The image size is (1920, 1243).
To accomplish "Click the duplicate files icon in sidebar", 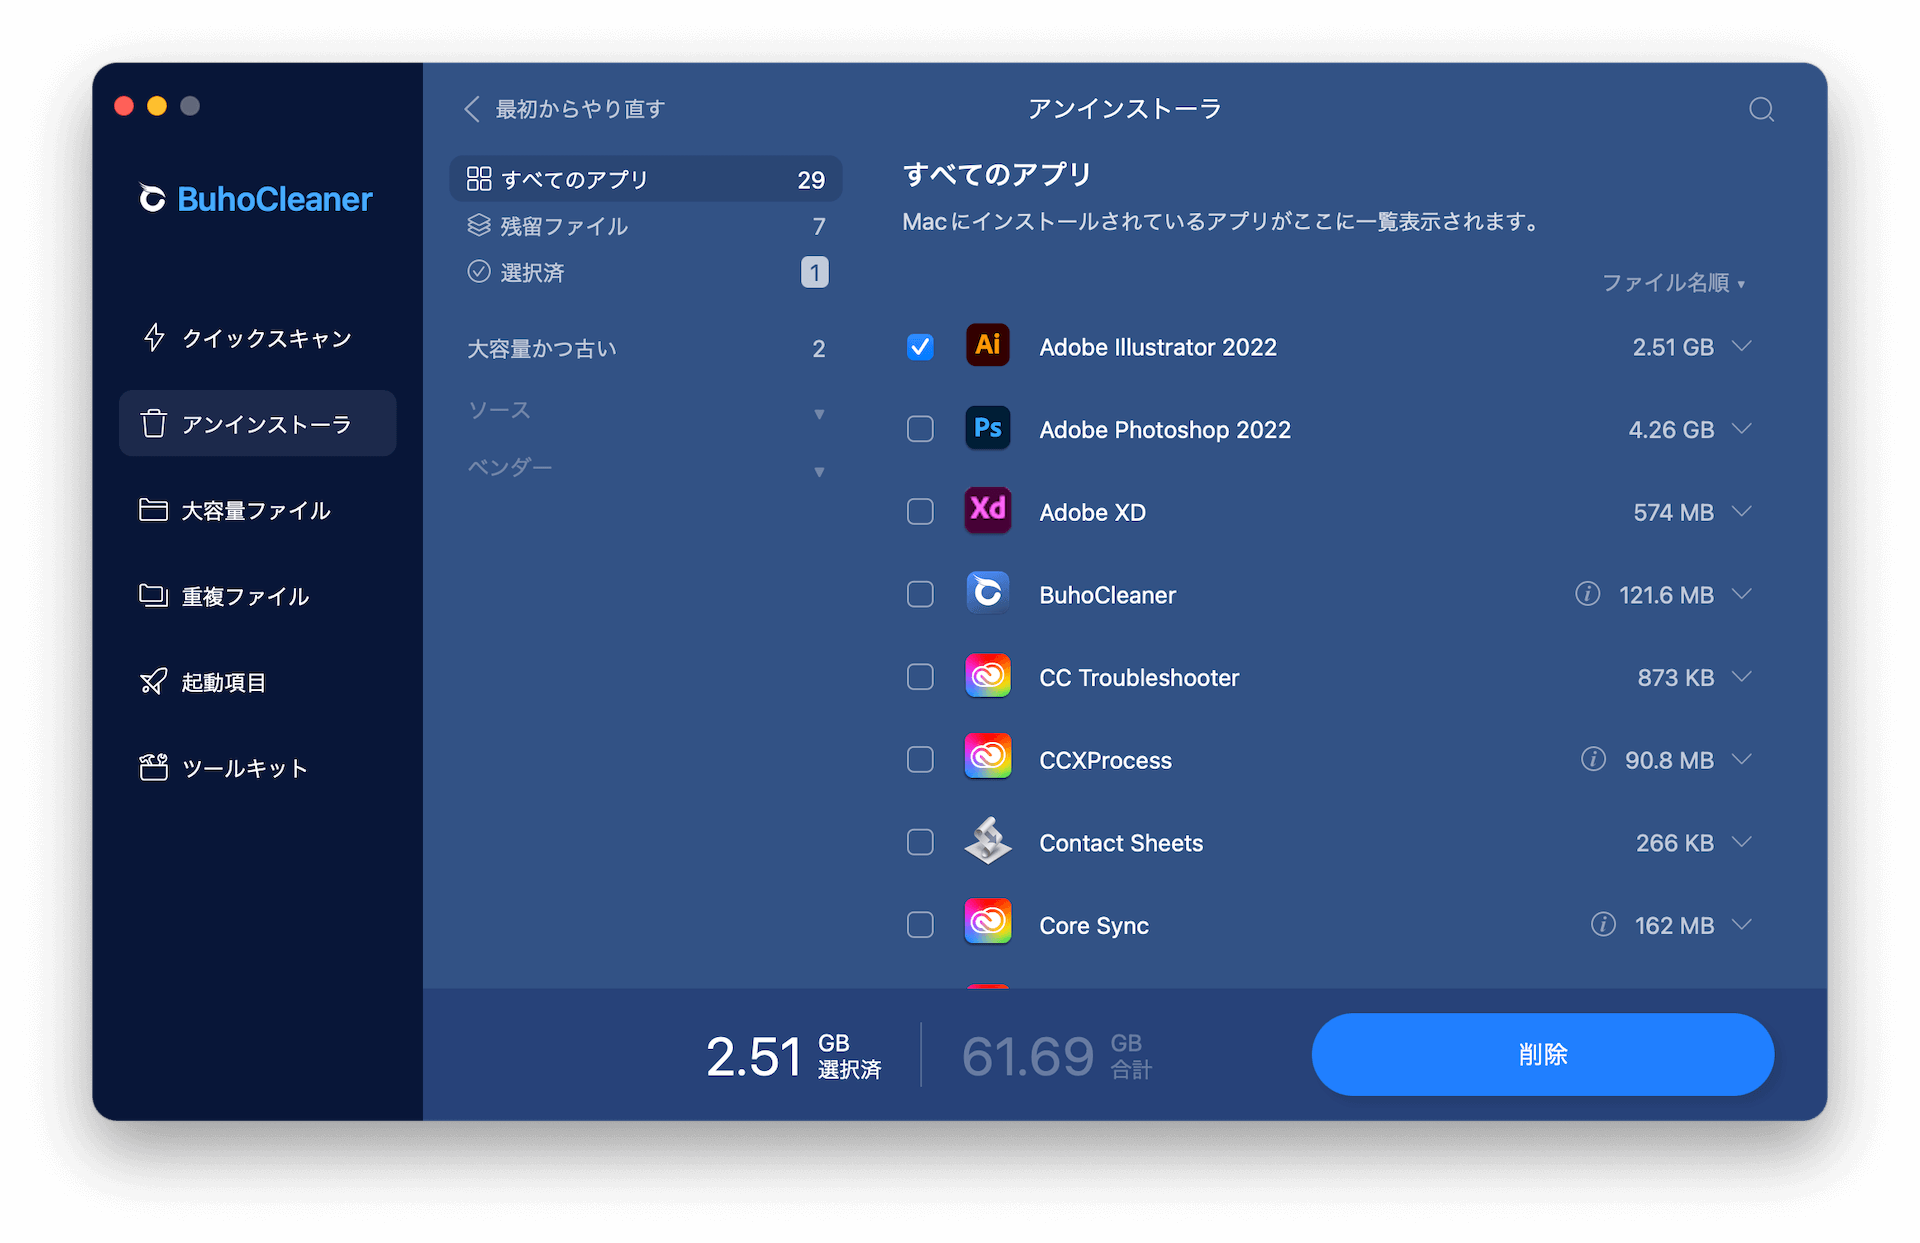I will coord(155,595).
